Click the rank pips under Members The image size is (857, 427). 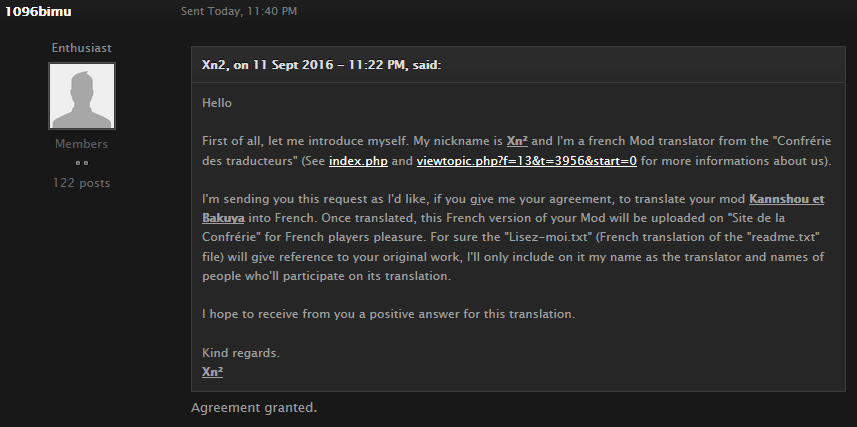pos(81,163)
